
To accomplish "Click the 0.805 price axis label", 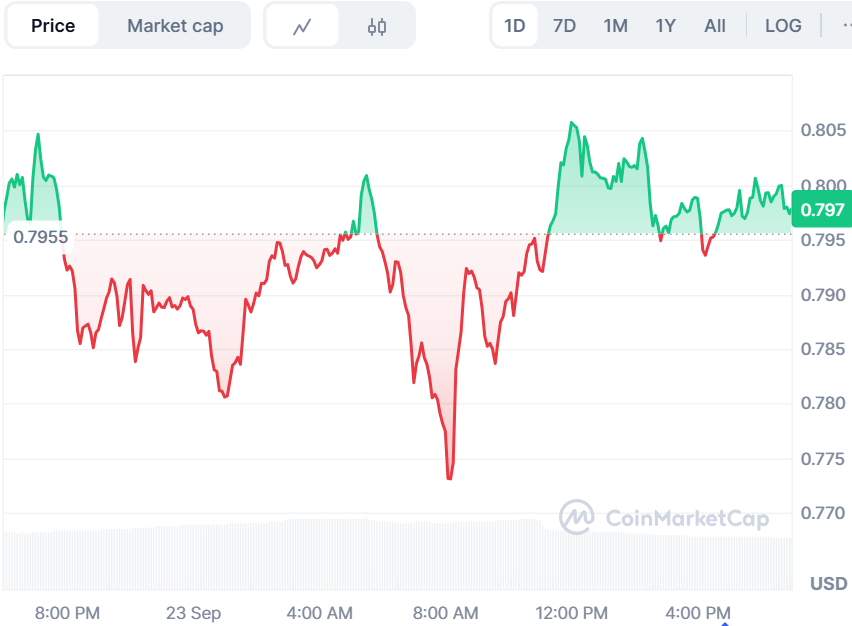I will [x=821, y=130].
